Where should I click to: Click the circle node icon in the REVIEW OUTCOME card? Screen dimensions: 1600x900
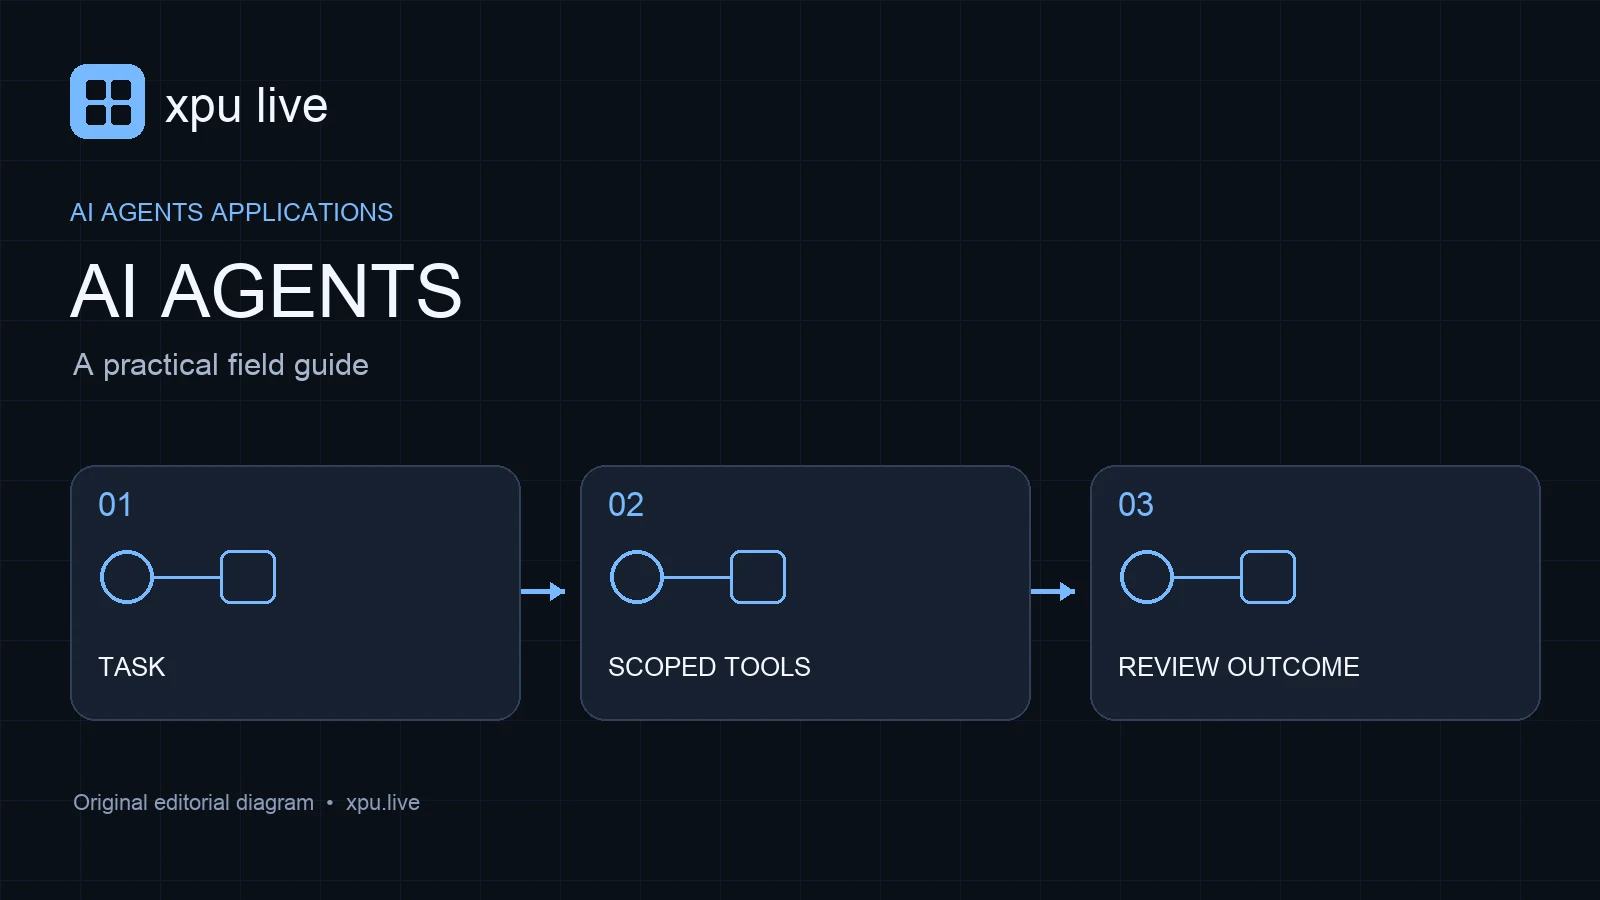click(x=1147, y=577)
